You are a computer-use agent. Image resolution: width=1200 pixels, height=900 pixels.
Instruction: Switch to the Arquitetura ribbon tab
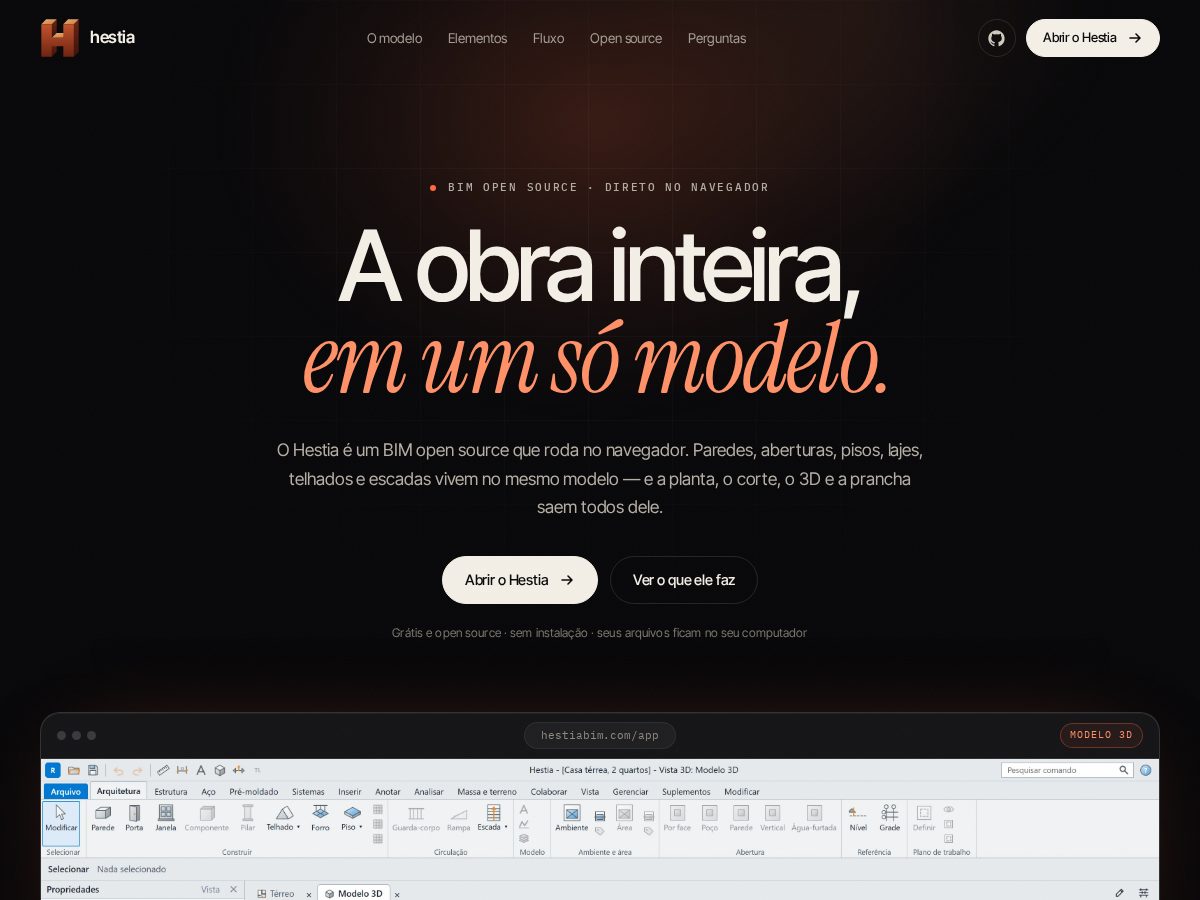[119, 791]
